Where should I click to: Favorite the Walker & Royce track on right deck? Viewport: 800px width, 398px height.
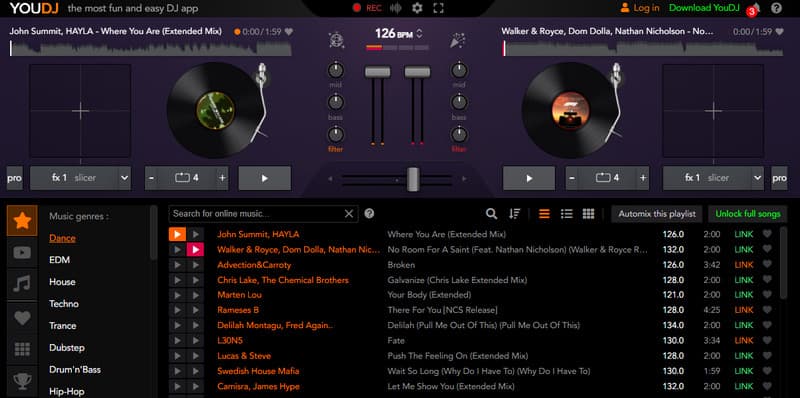779,32
